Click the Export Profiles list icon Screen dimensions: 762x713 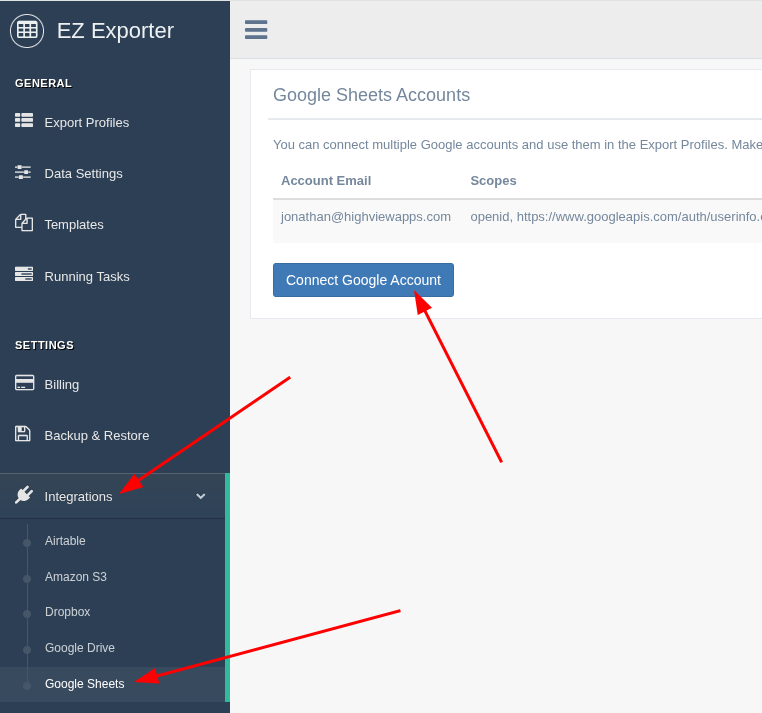(24, 121)
